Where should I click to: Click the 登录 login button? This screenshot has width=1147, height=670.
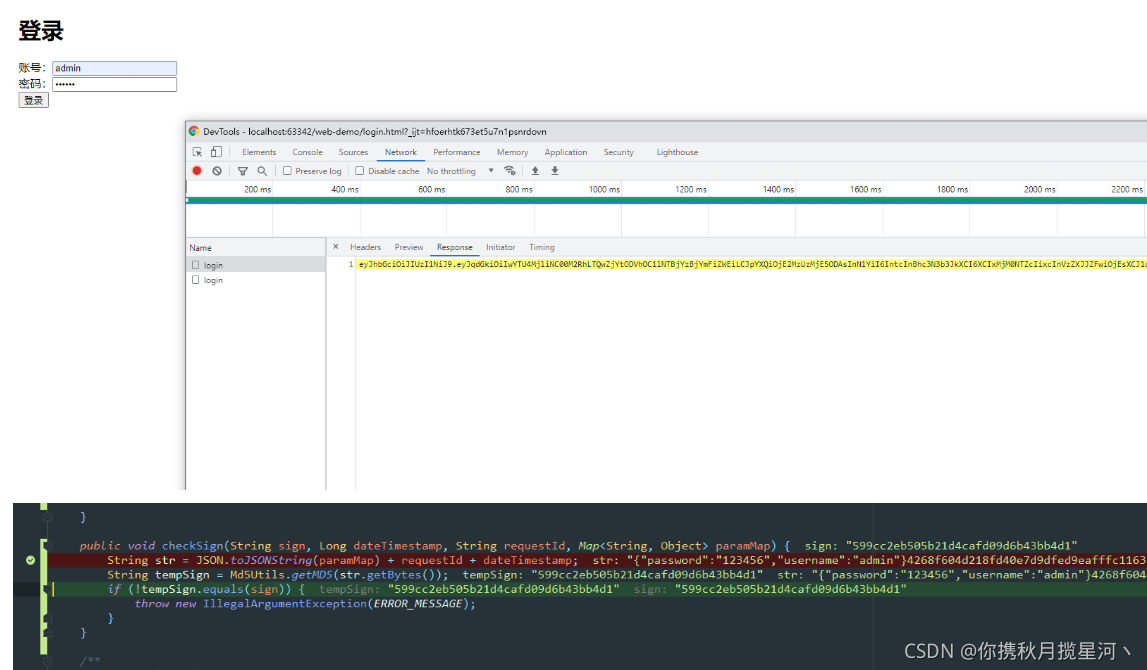[34, 100]
